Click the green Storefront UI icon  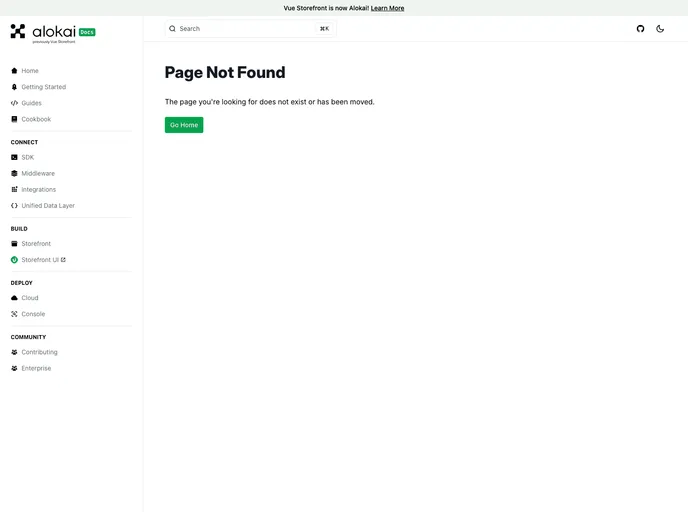tap(14, 260)
